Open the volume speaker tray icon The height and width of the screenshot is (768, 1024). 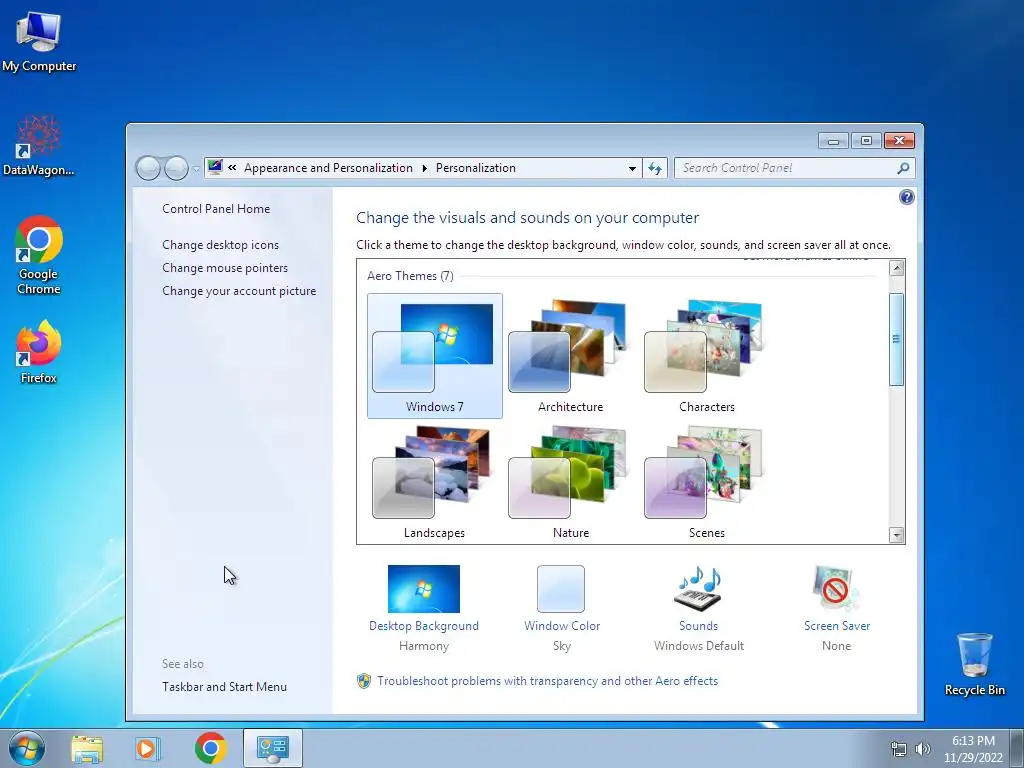923,749
